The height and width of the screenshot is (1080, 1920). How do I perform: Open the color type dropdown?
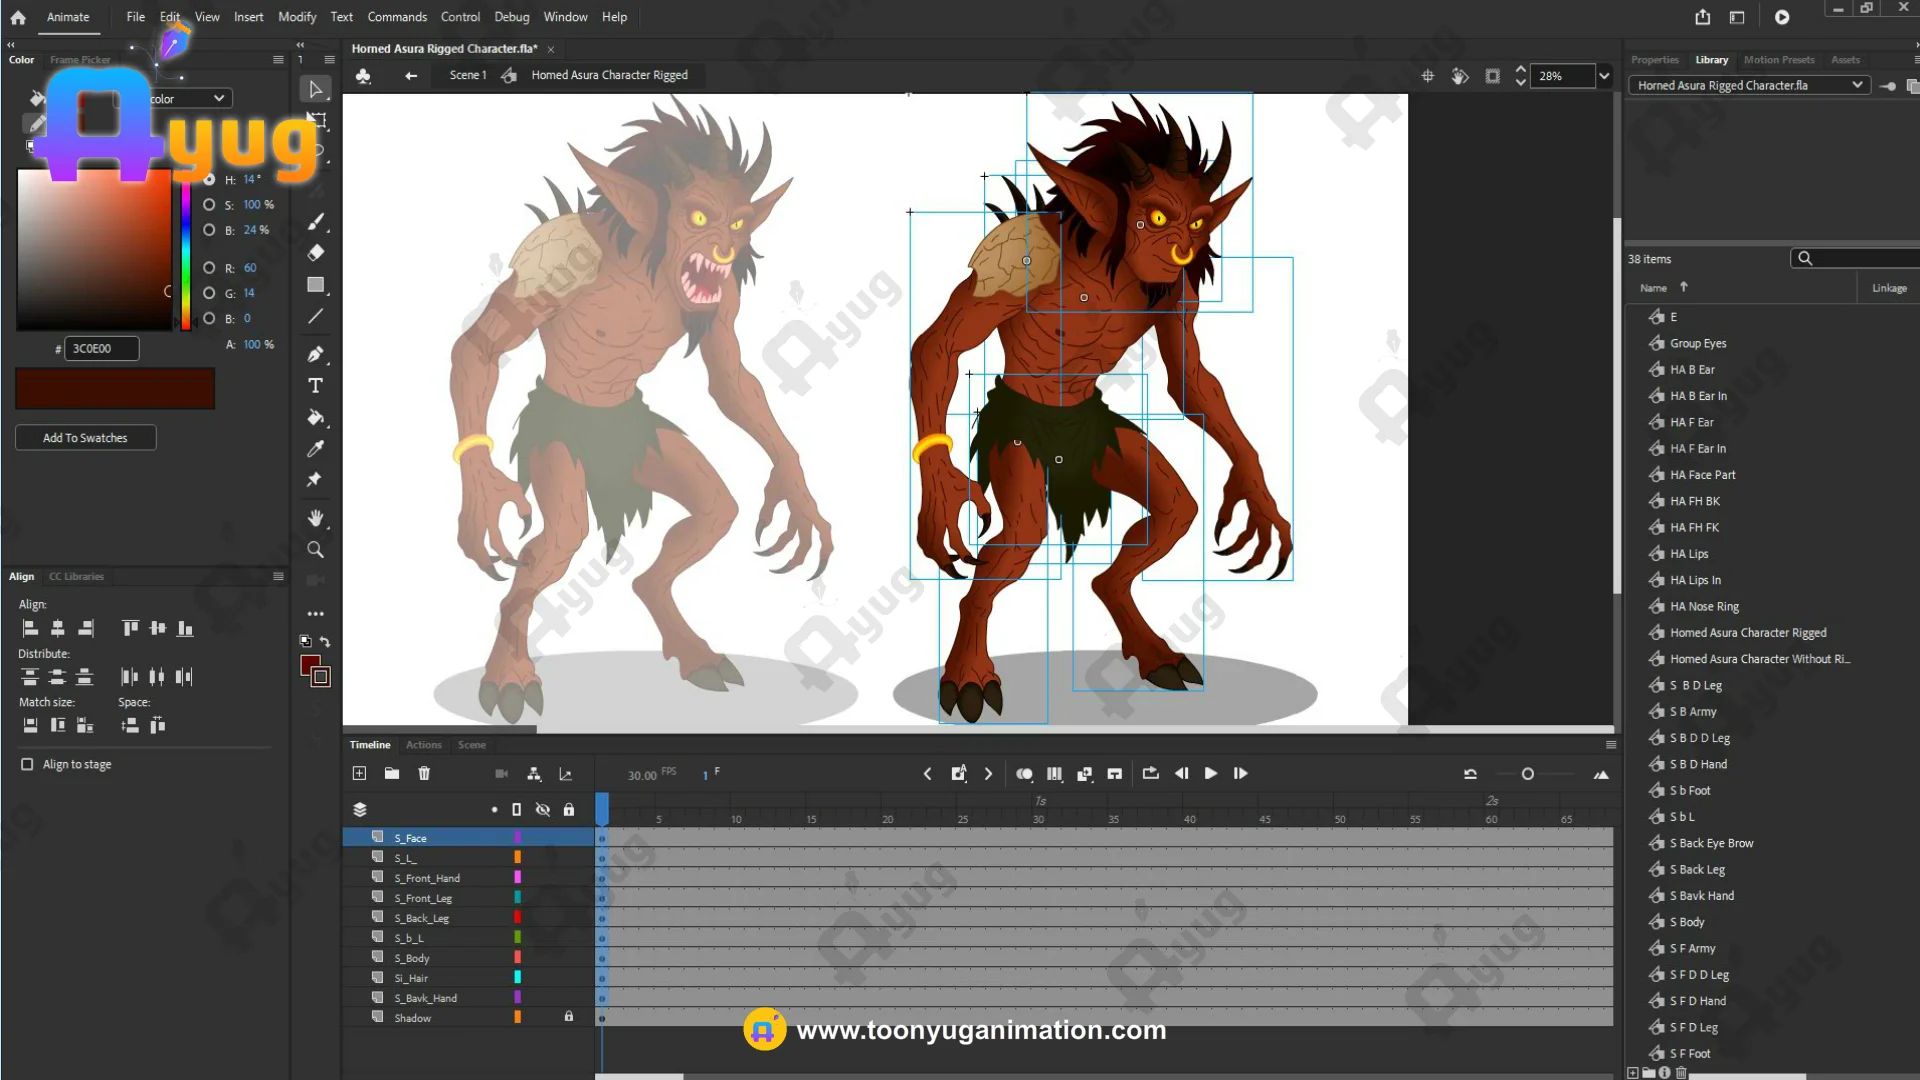coord(218,98)
